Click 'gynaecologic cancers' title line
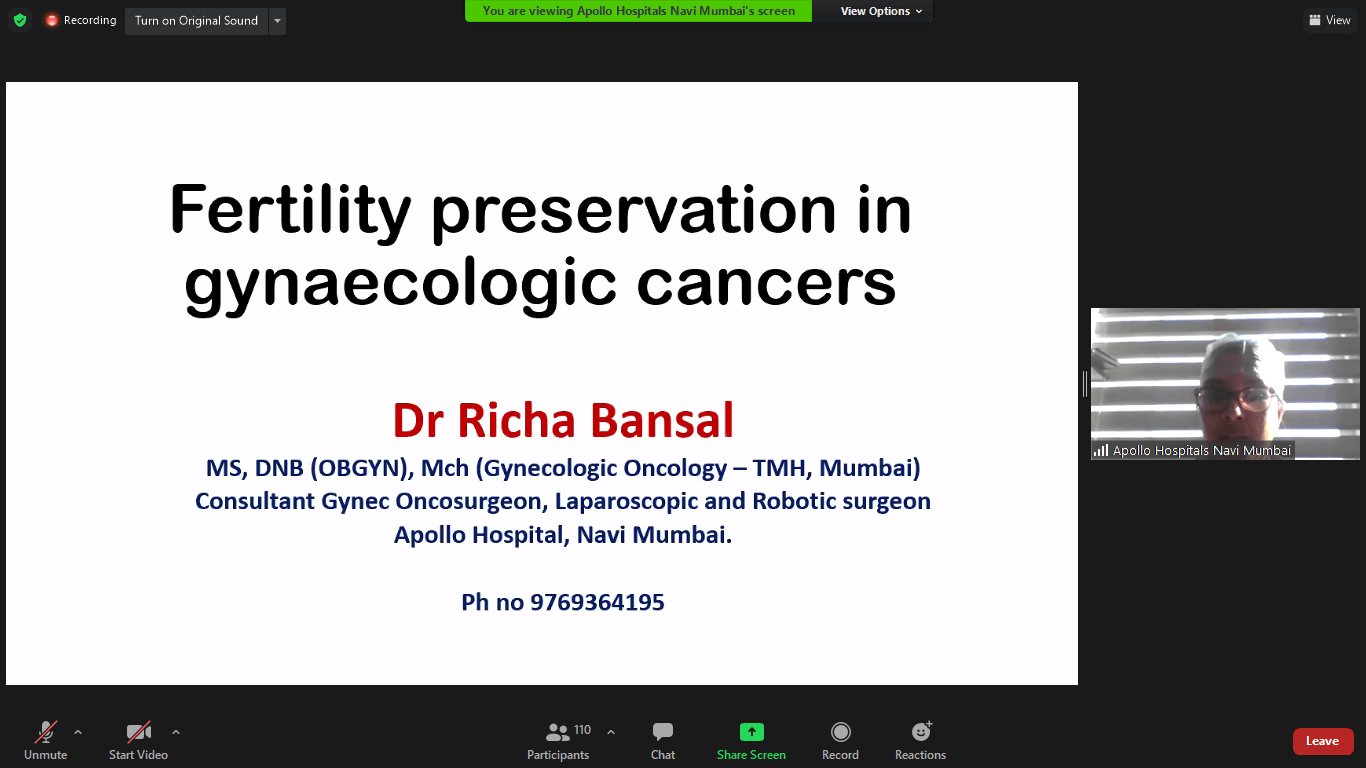1366x768 pixels. [x=540, y=283]
